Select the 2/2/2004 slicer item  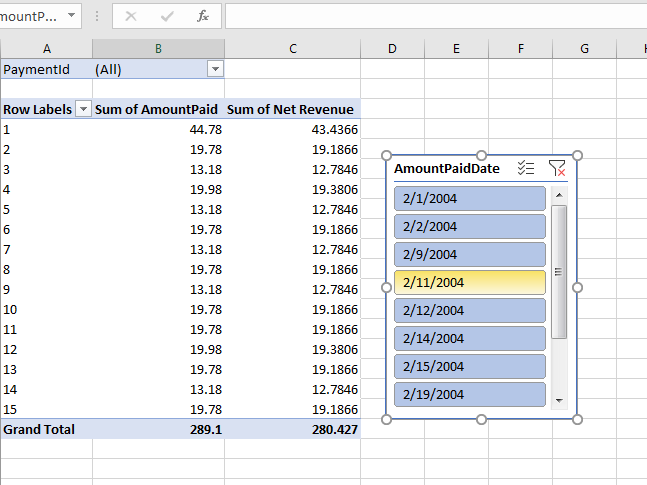(470, 227)
